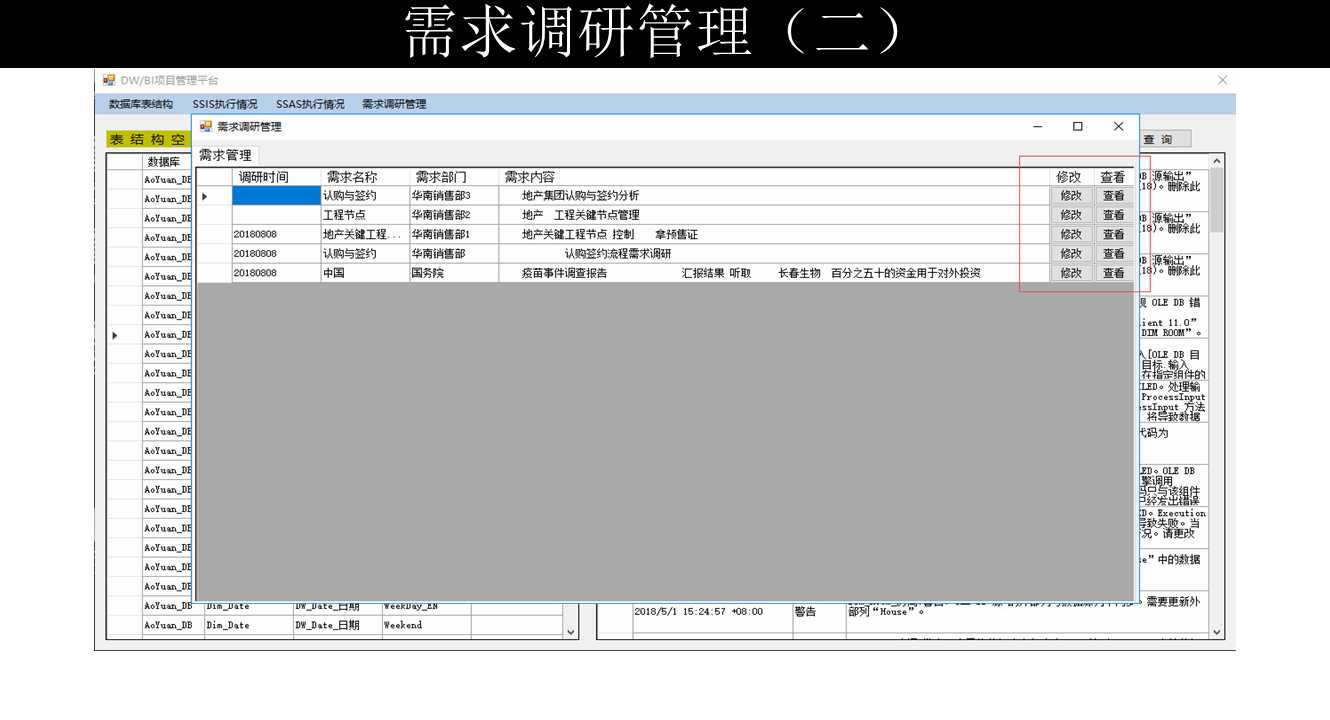Click the current-row arrow indicator in 需求管理 grid

pos(205,196)
